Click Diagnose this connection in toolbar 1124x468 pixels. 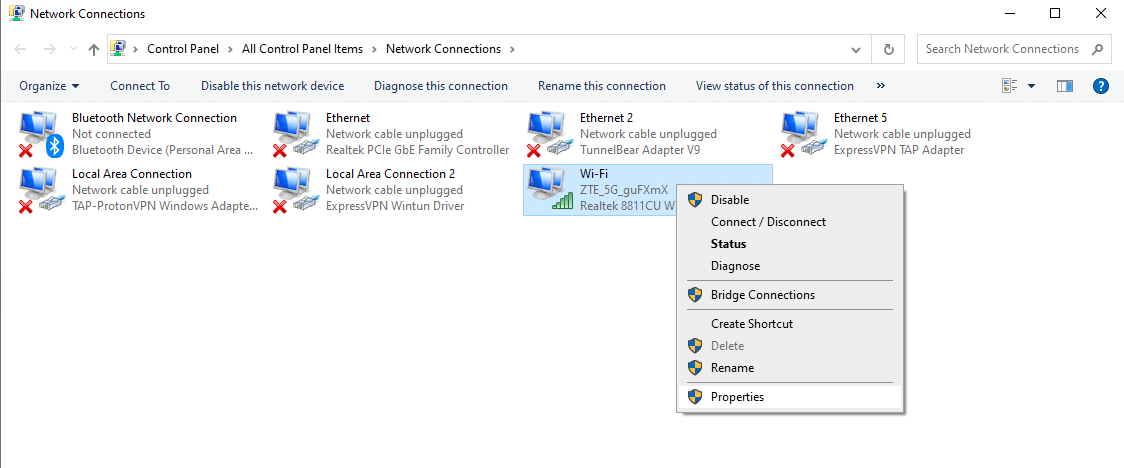pyautogui.click(x=441, y=86)
